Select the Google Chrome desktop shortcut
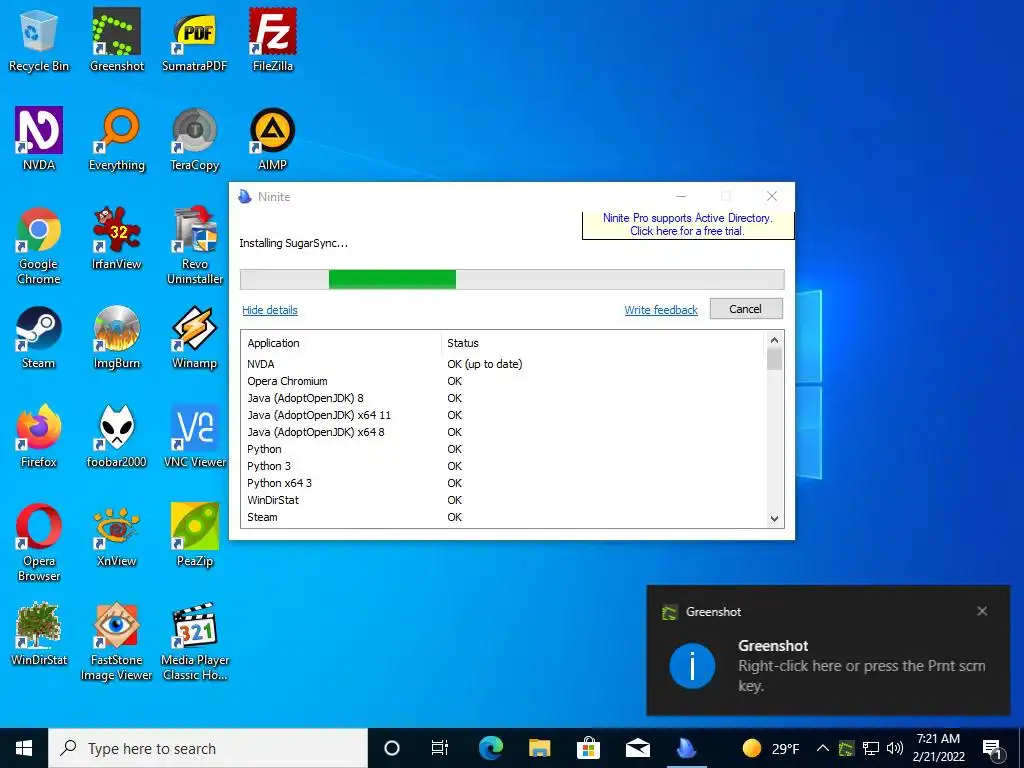Screen dimensions: 1024x768 (x=39, y=246)
